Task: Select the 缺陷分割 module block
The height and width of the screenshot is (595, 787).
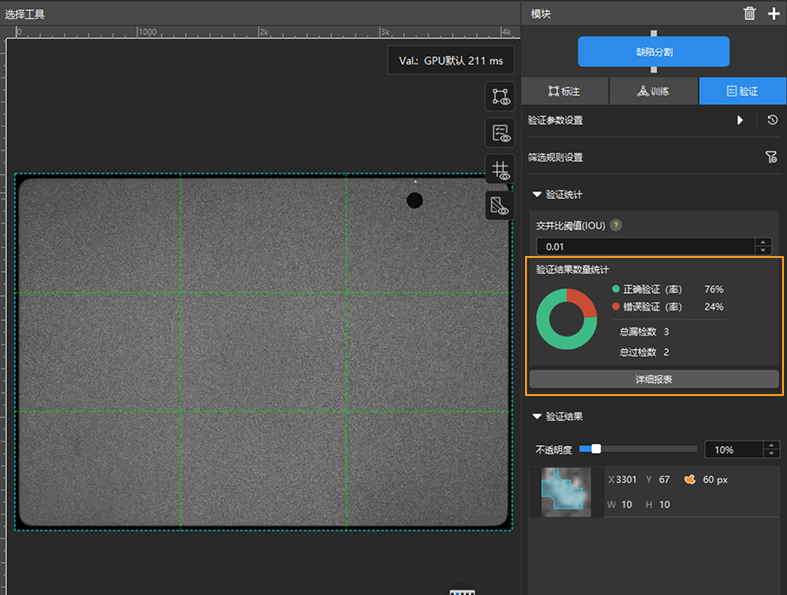Action: pyautogui.click(x=653, y=51)
